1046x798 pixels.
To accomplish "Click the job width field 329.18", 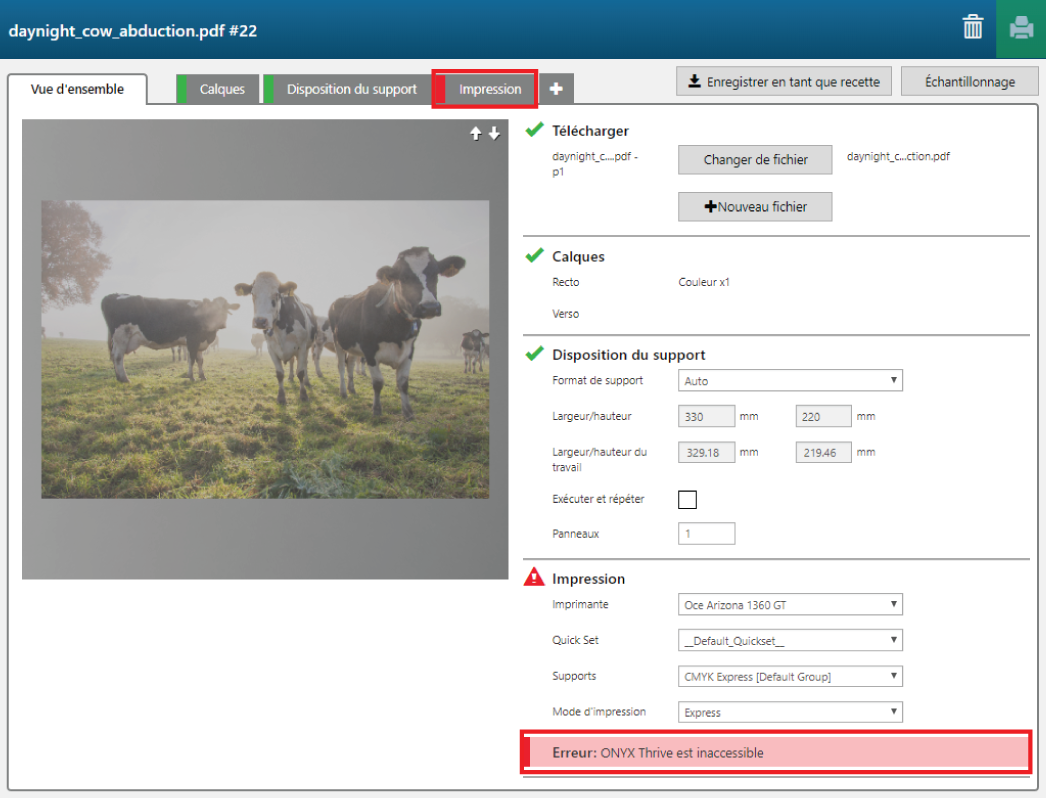I will 706,452.
